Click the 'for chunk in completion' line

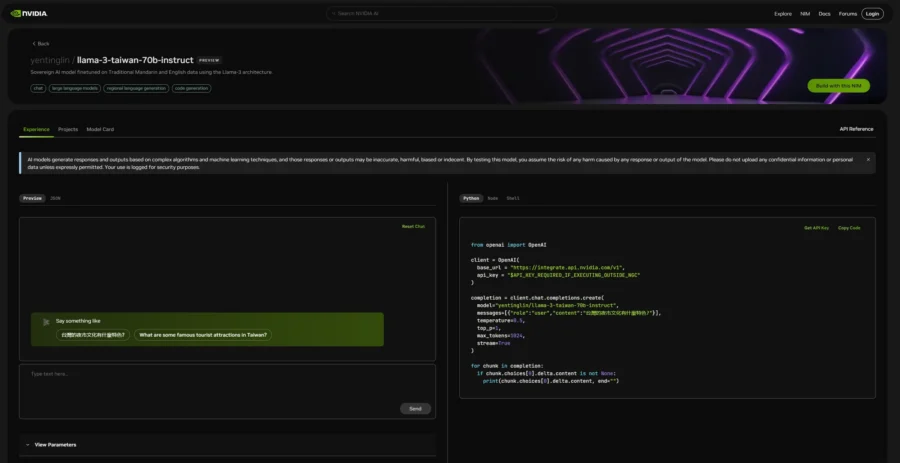[x=507, y=366]
